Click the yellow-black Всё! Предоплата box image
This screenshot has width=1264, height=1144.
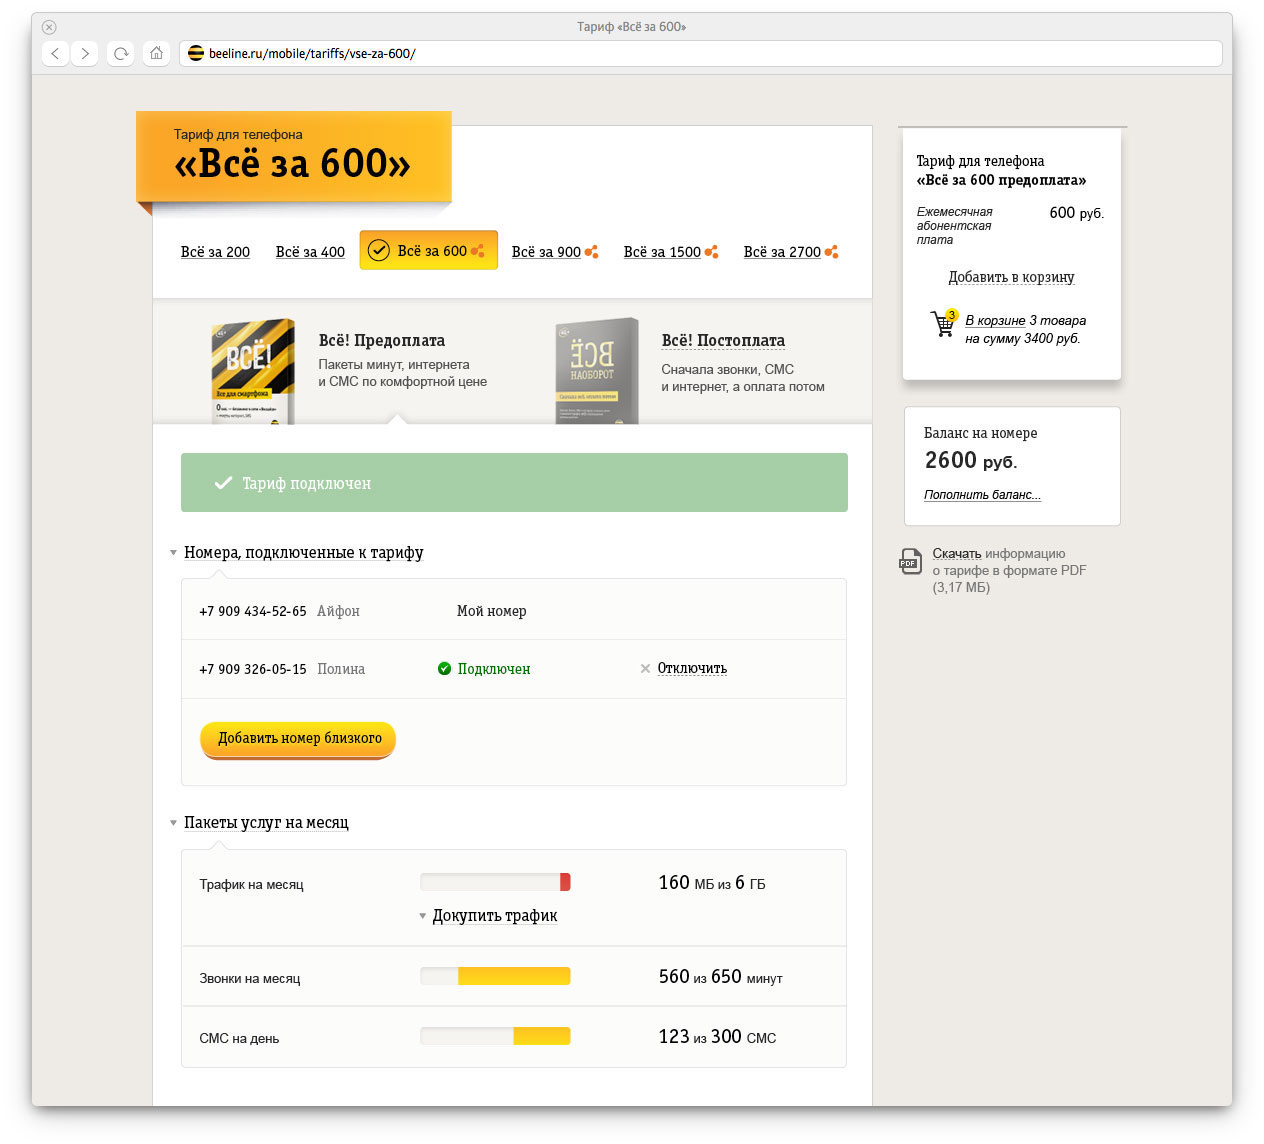252,371
